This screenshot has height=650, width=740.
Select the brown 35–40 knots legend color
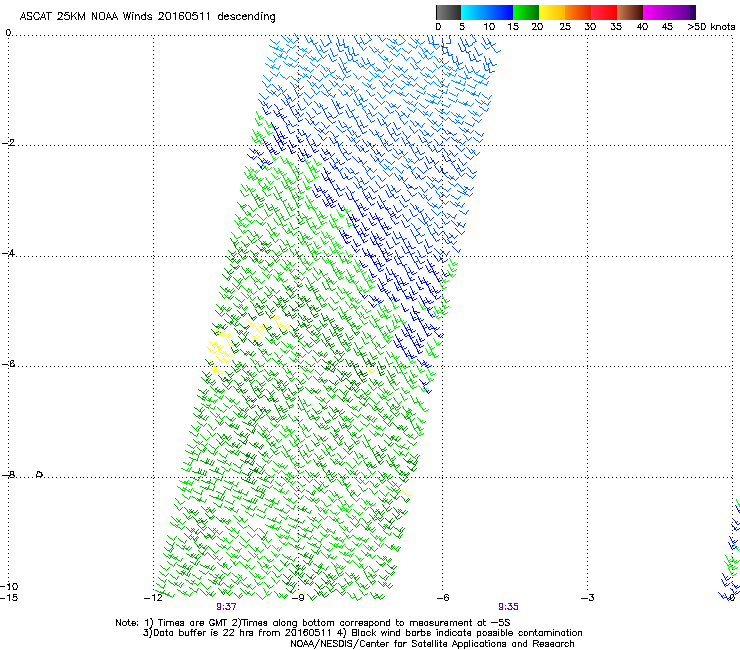(x=630, y=12)
